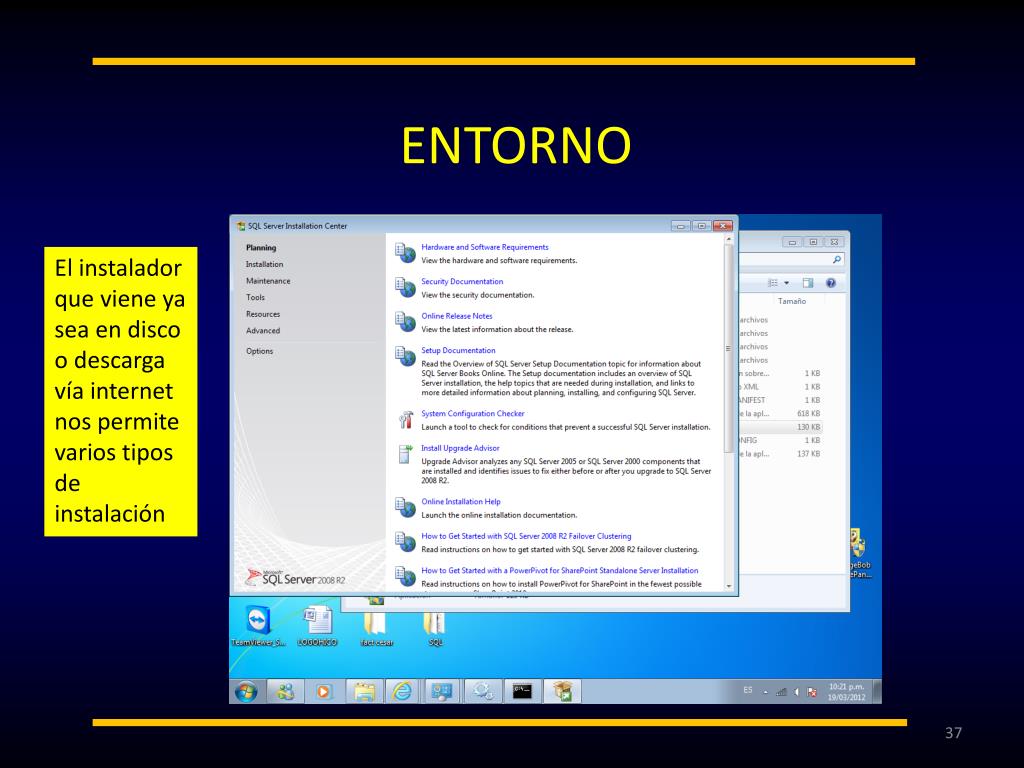
Task: Click the ES language indicator in taskbar
Action: [748, 690]
